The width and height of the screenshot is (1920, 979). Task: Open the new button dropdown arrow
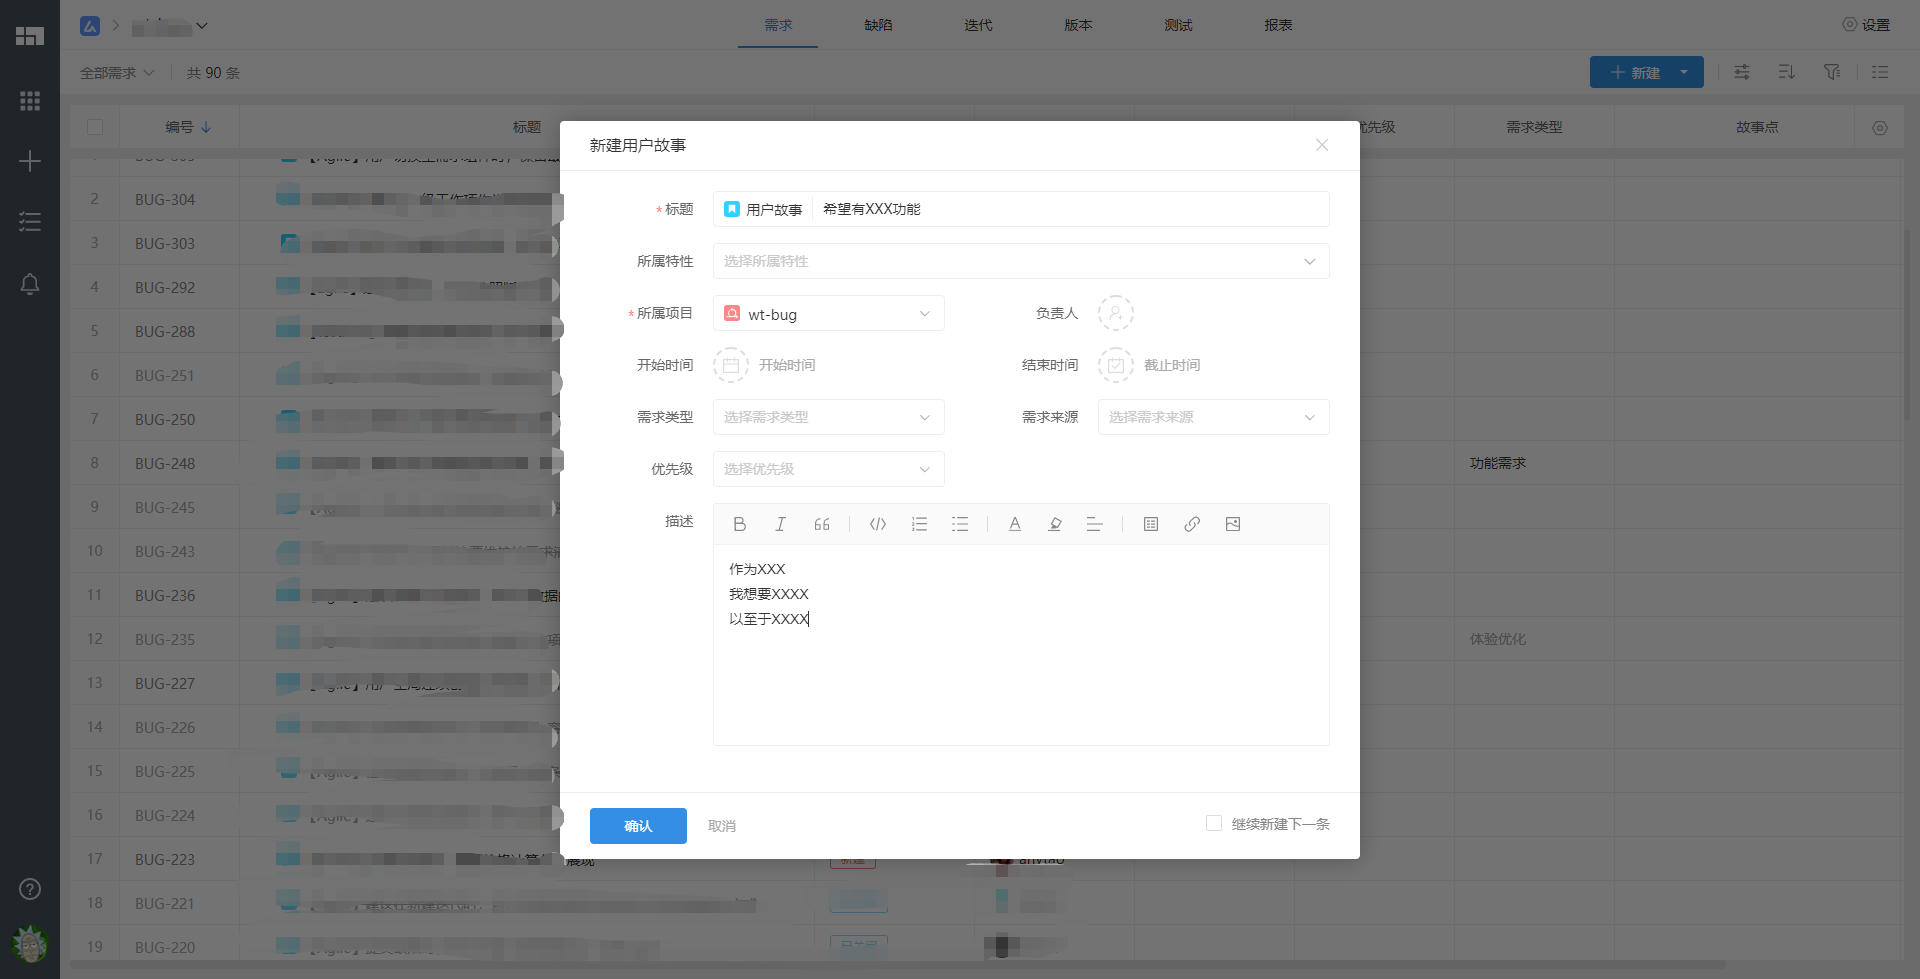coord(1685,72)
